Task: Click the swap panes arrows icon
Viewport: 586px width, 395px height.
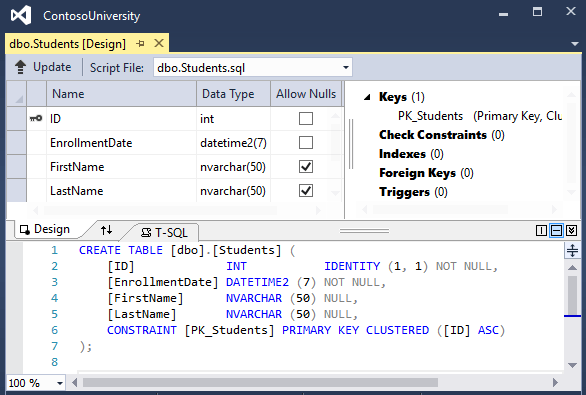Action: coord(107,229)
